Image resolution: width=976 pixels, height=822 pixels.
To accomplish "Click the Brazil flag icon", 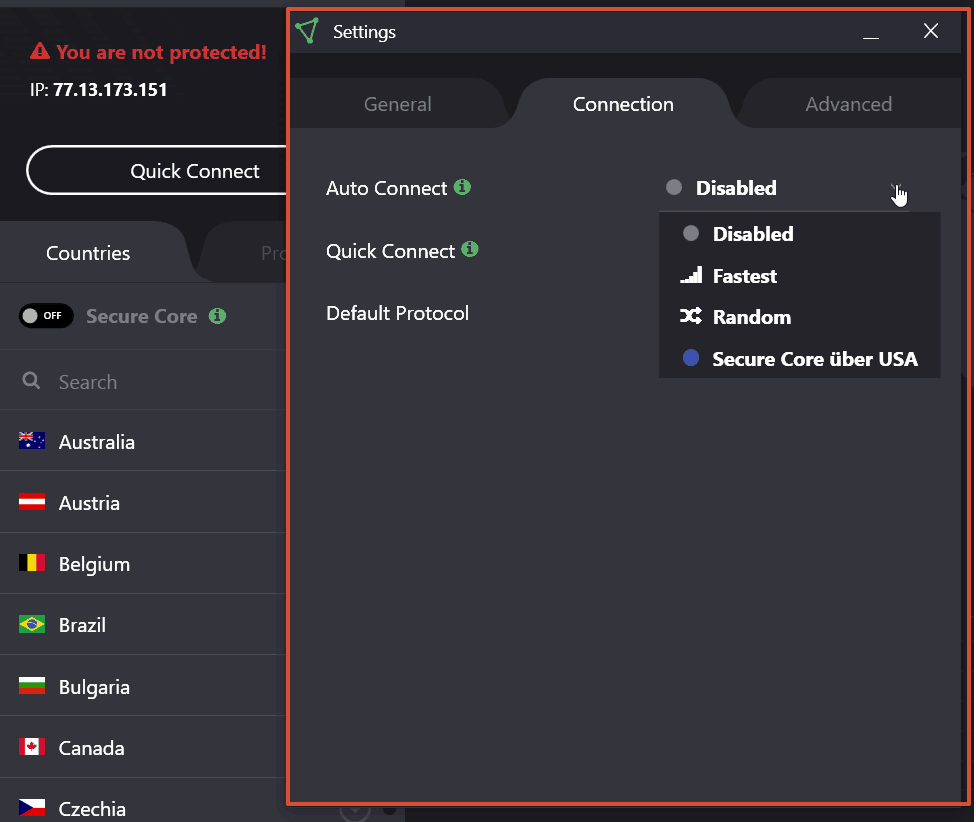I will (x=32, y=624).
